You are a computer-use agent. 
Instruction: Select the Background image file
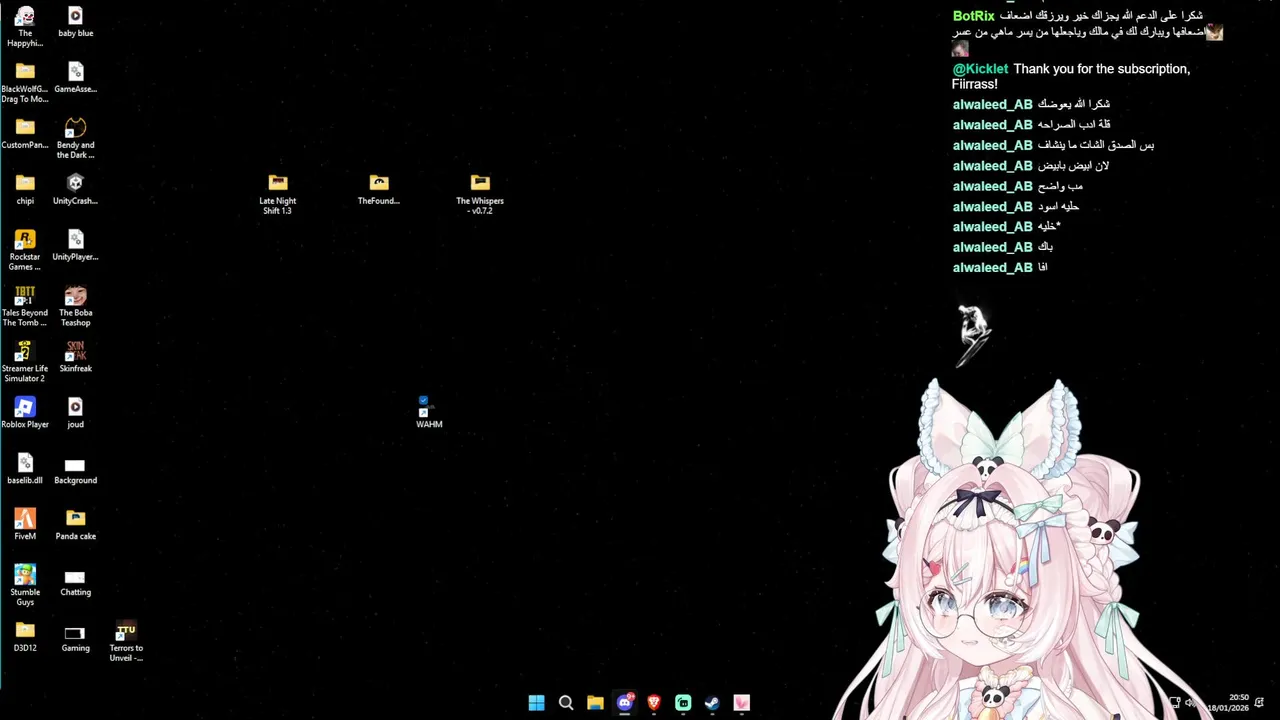pyautogui.click(x=75, y=470)
